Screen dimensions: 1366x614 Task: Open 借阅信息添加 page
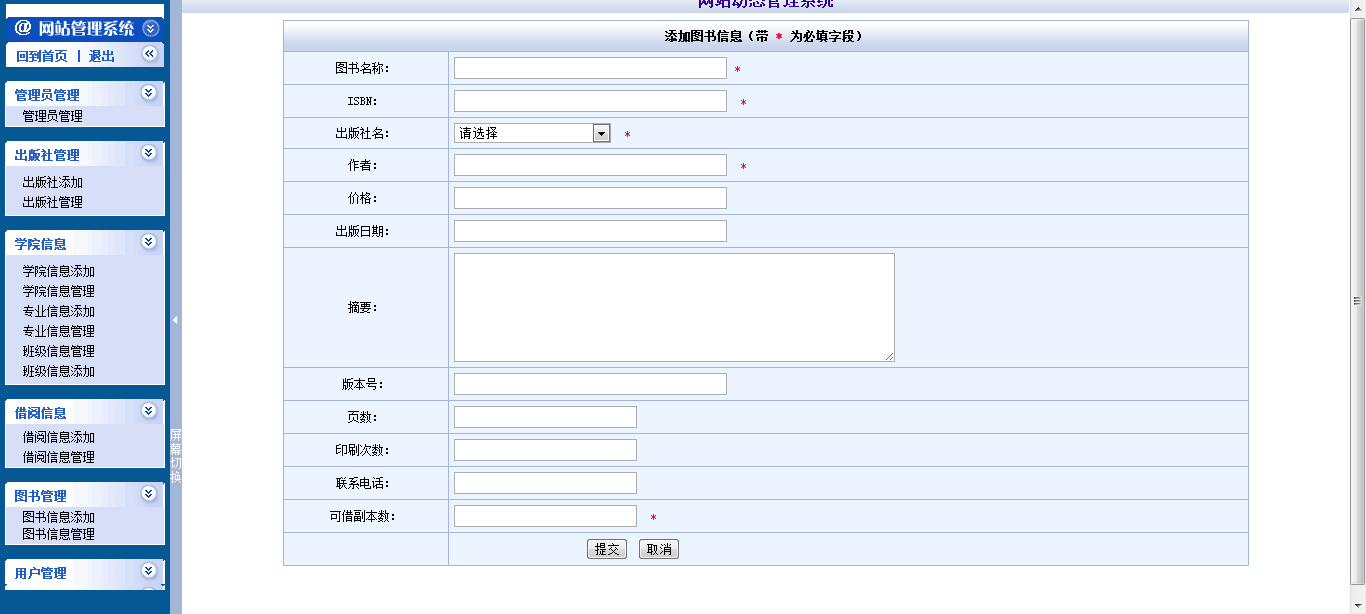click(59, 437)
